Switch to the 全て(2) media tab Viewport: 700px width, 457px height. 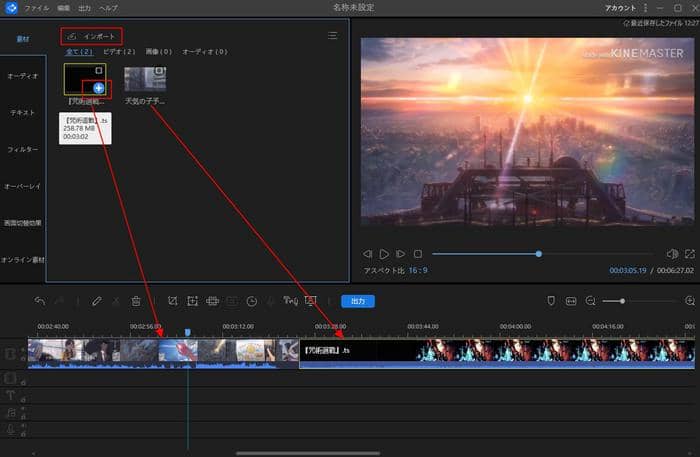(x=79, y=52)
